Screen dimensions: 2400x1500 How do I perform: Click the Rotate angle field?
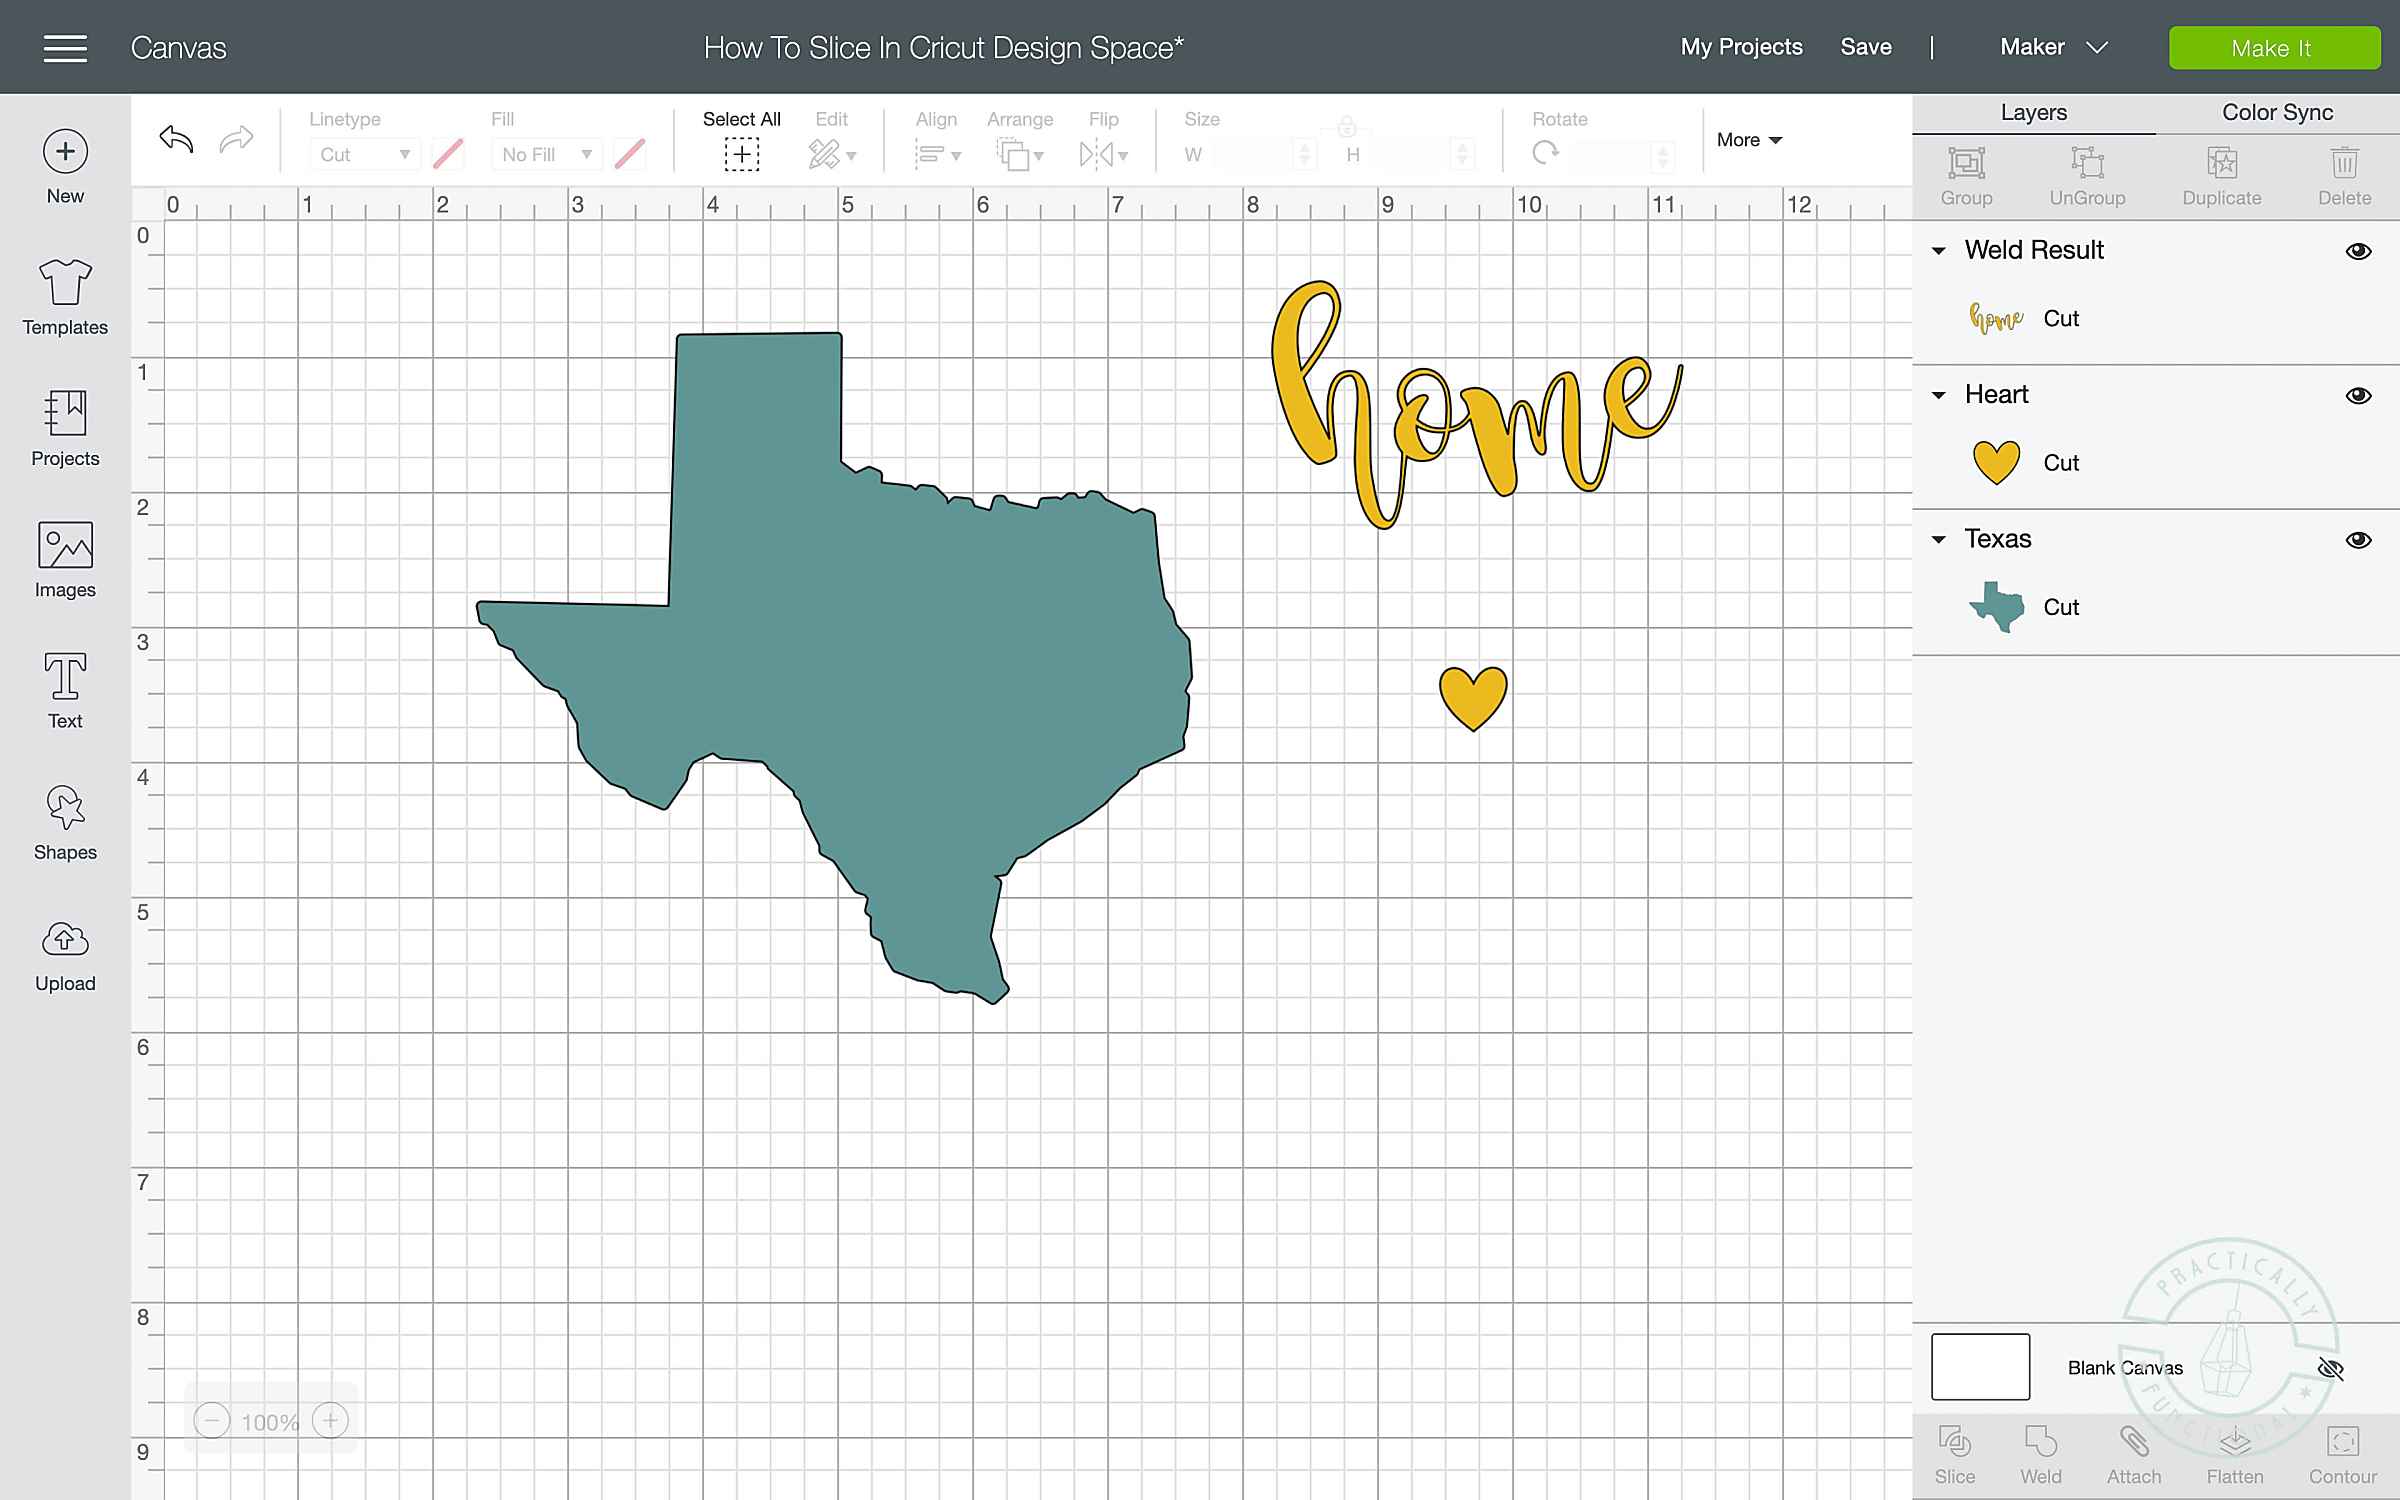point(1610,155)
